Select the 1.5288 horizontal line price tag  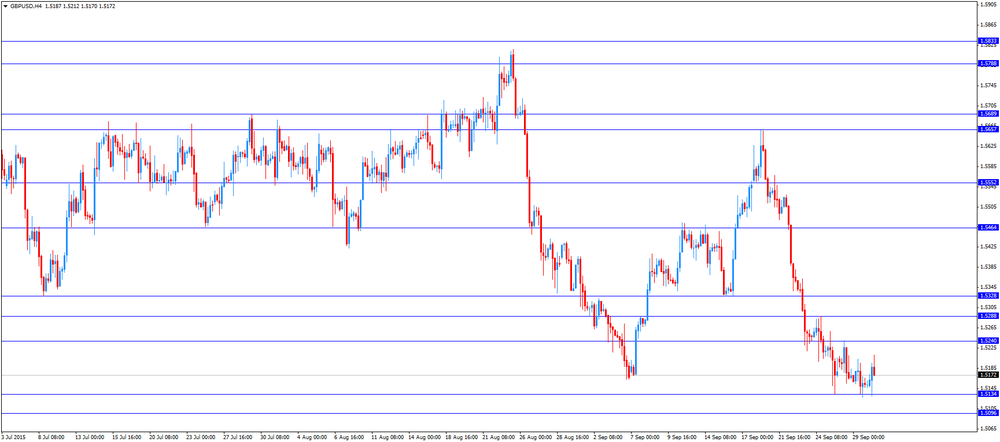[988, 316]
